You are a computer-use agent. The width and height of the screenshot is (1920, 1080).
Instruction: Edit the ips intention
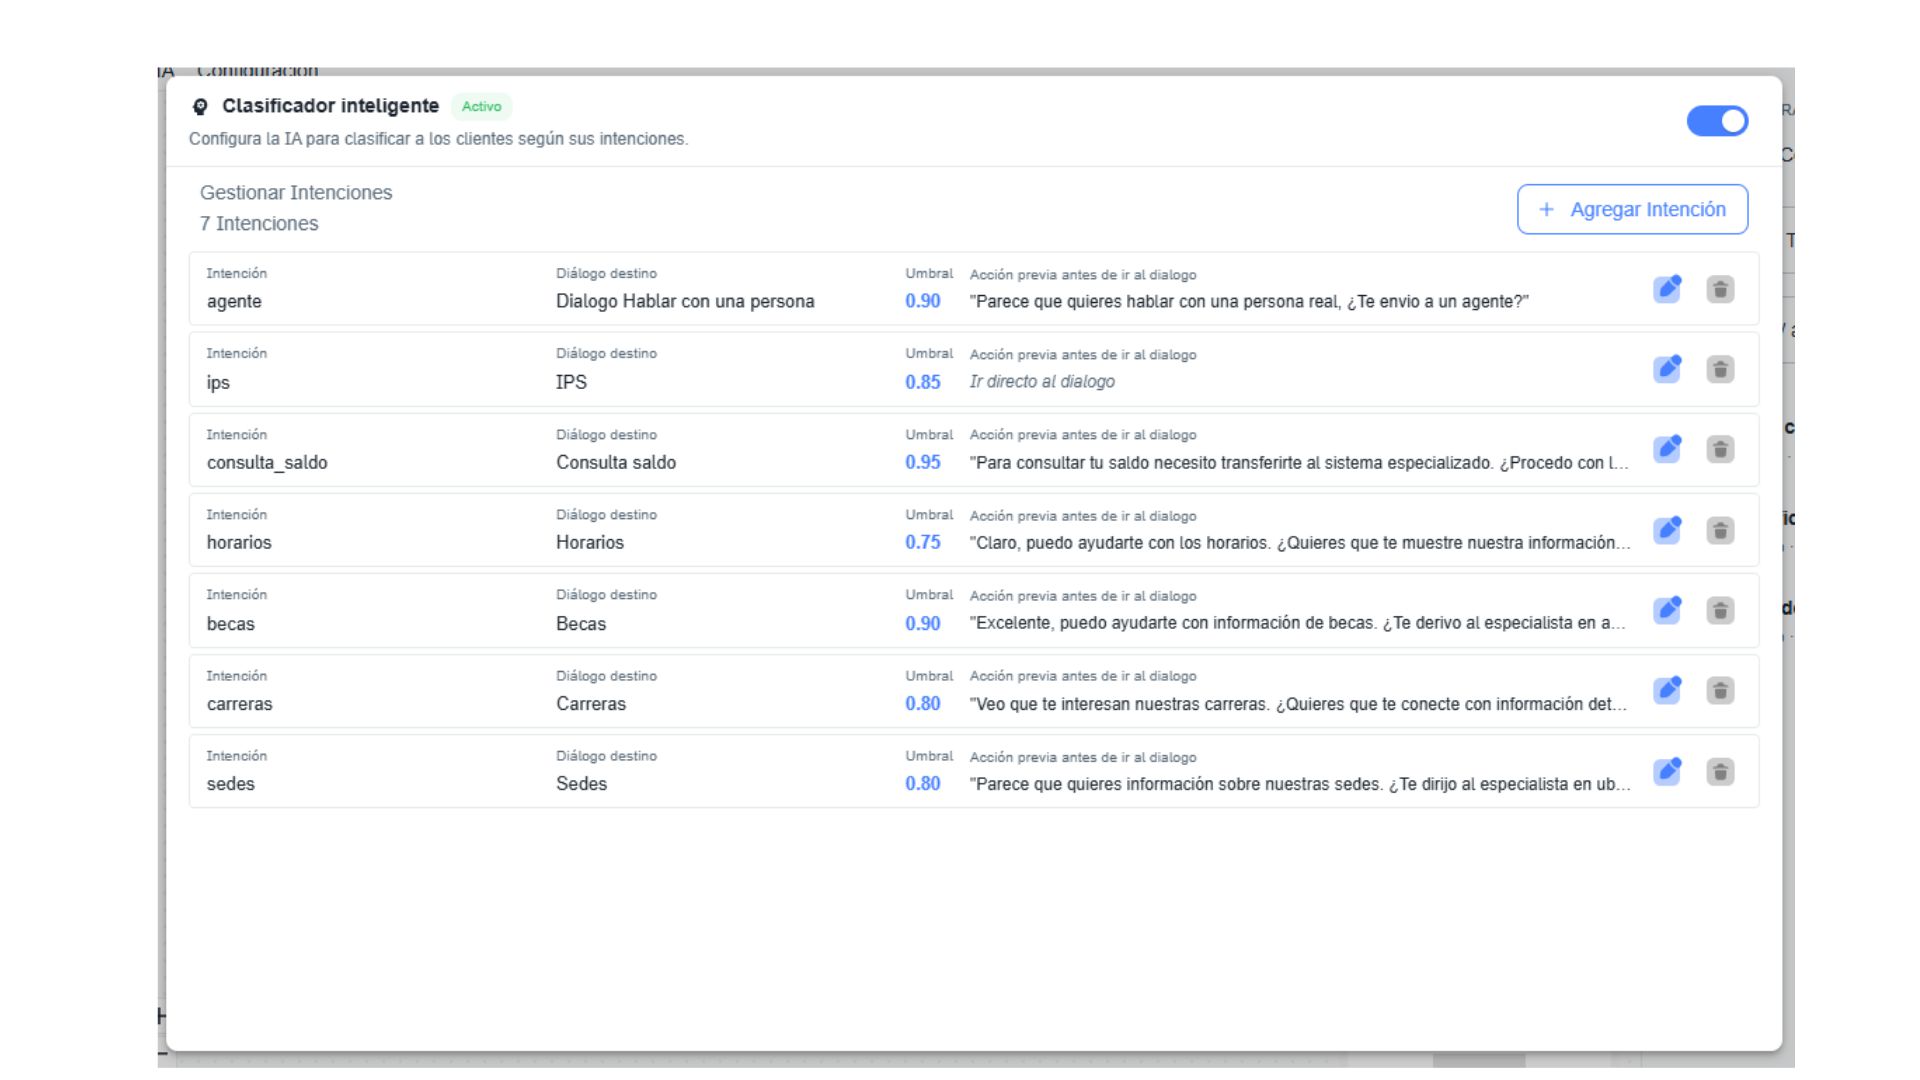click(x=1667, y=369)
